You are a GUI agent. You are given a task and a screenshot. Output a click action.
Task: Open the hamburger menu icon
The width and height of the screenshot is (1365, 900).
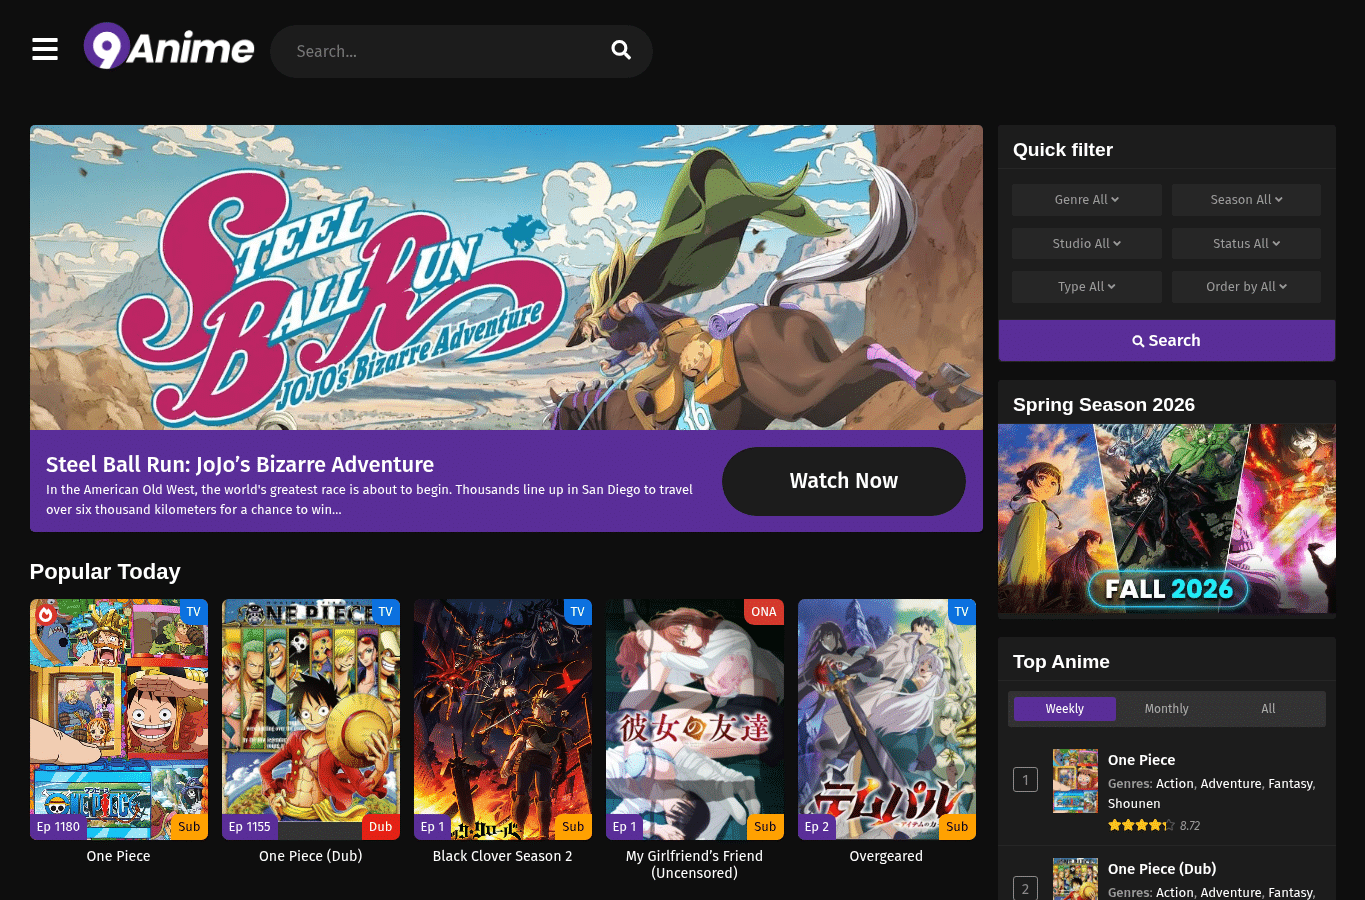[45, 49]
